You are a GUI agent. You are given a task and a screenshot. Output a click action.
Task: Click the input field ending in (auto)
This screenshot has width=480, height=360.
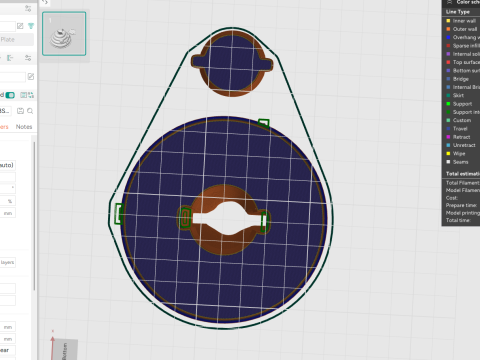click(x=7, y=165)
